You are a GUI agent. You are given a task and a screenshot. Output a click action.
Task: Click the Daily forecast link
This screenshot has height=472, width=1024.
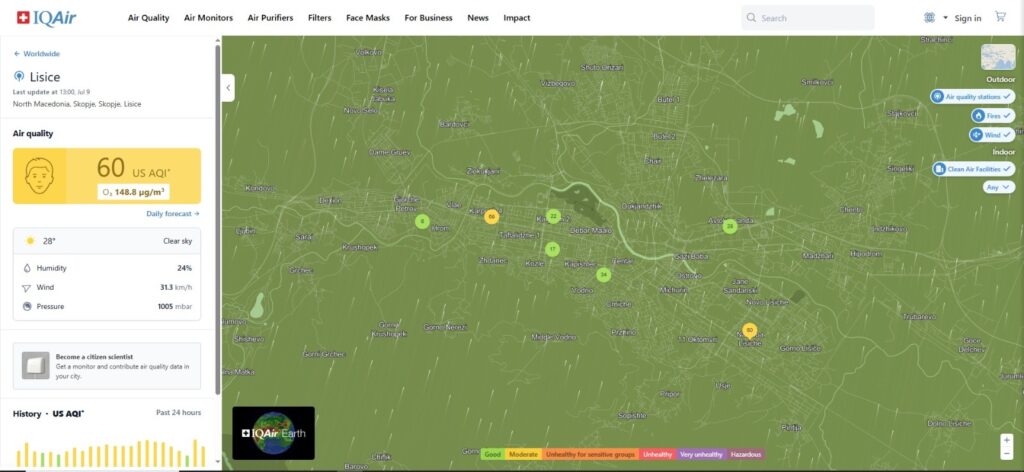tap(173, 214)
